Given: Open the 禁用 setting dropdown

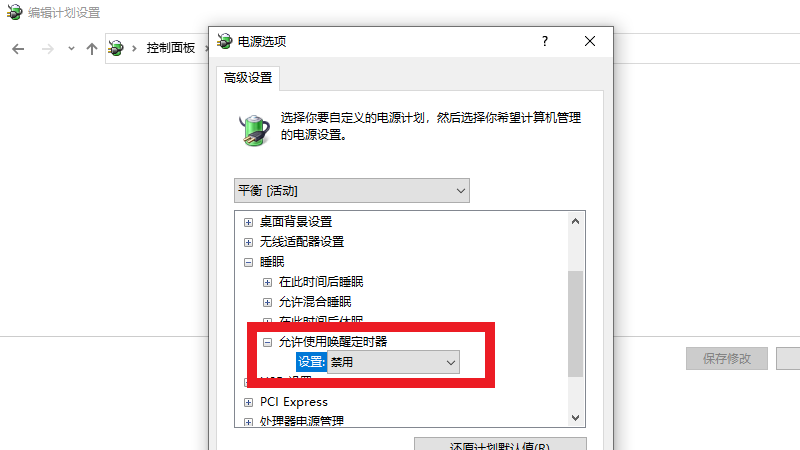Looking at the screenshot, I should [x=393, y=362].
